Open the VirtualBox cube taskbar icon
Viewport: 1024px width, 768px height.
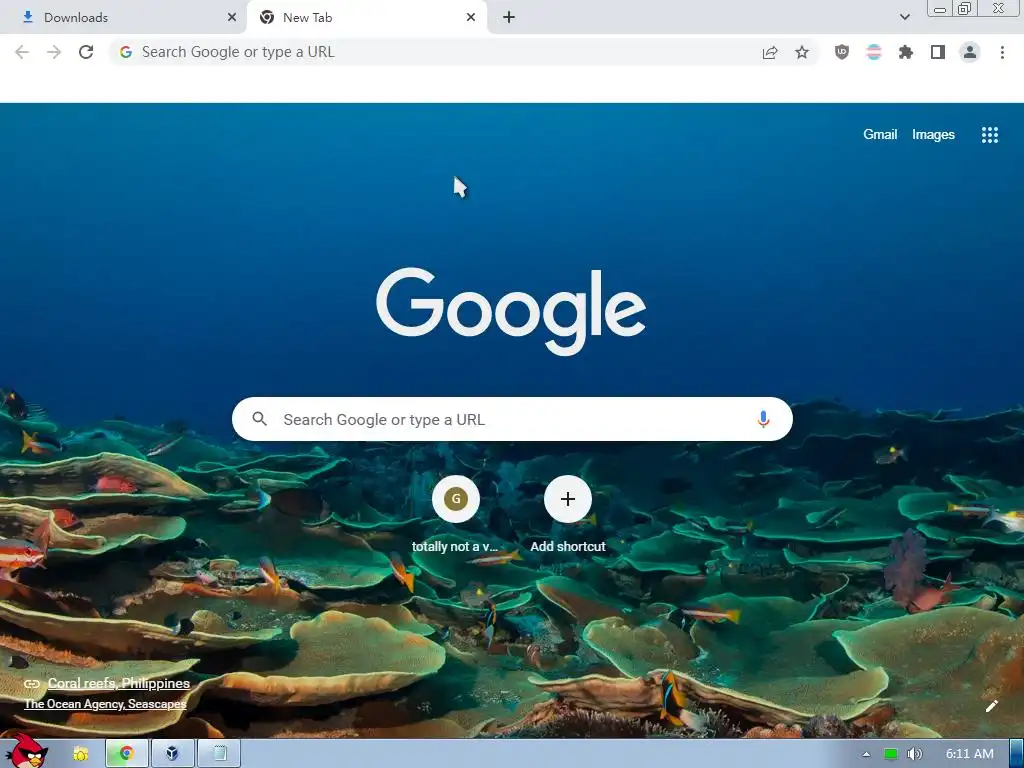click(x=172, y=754)
